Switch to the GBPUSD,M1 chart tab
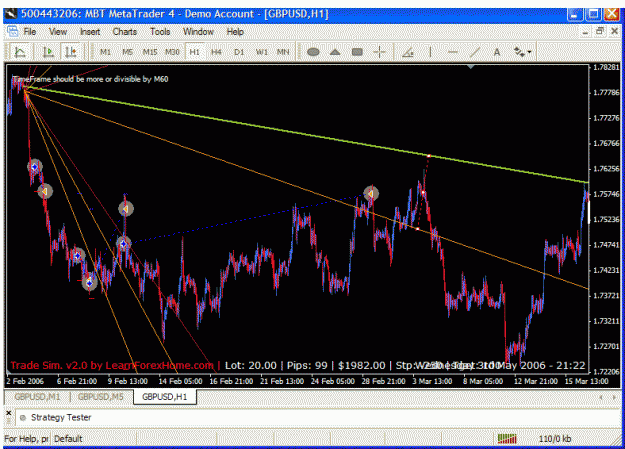This screenshot has height=449, width=625. [37, 397]
